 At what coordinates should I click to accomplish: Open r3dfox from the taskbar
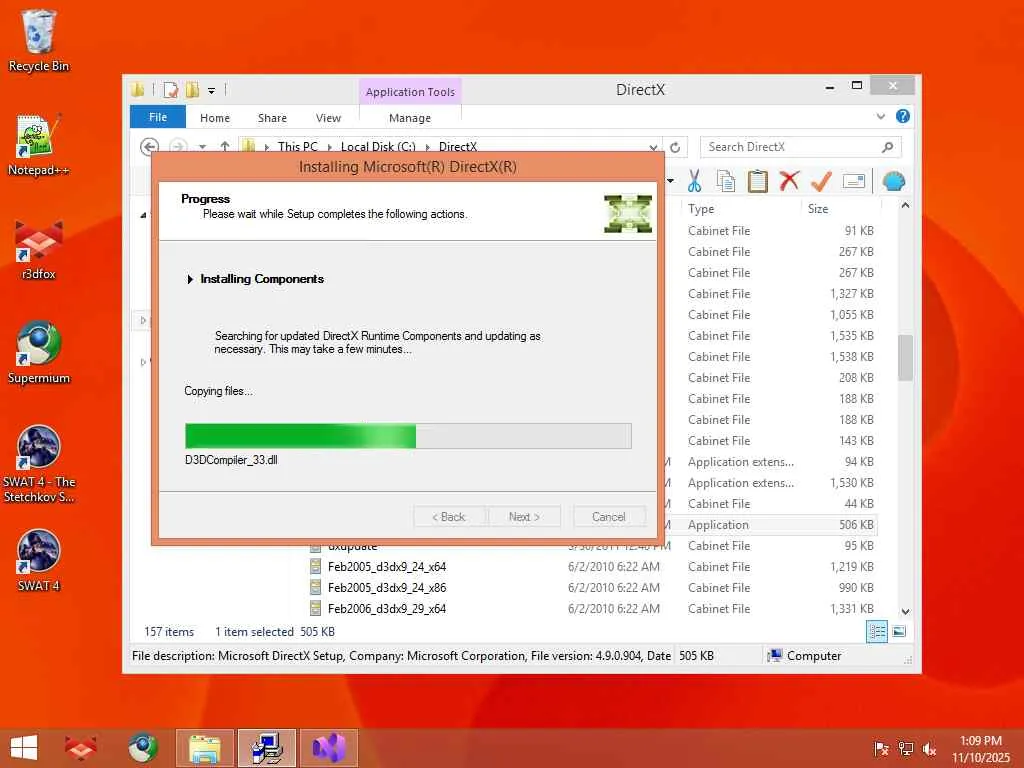coord(80,748)
